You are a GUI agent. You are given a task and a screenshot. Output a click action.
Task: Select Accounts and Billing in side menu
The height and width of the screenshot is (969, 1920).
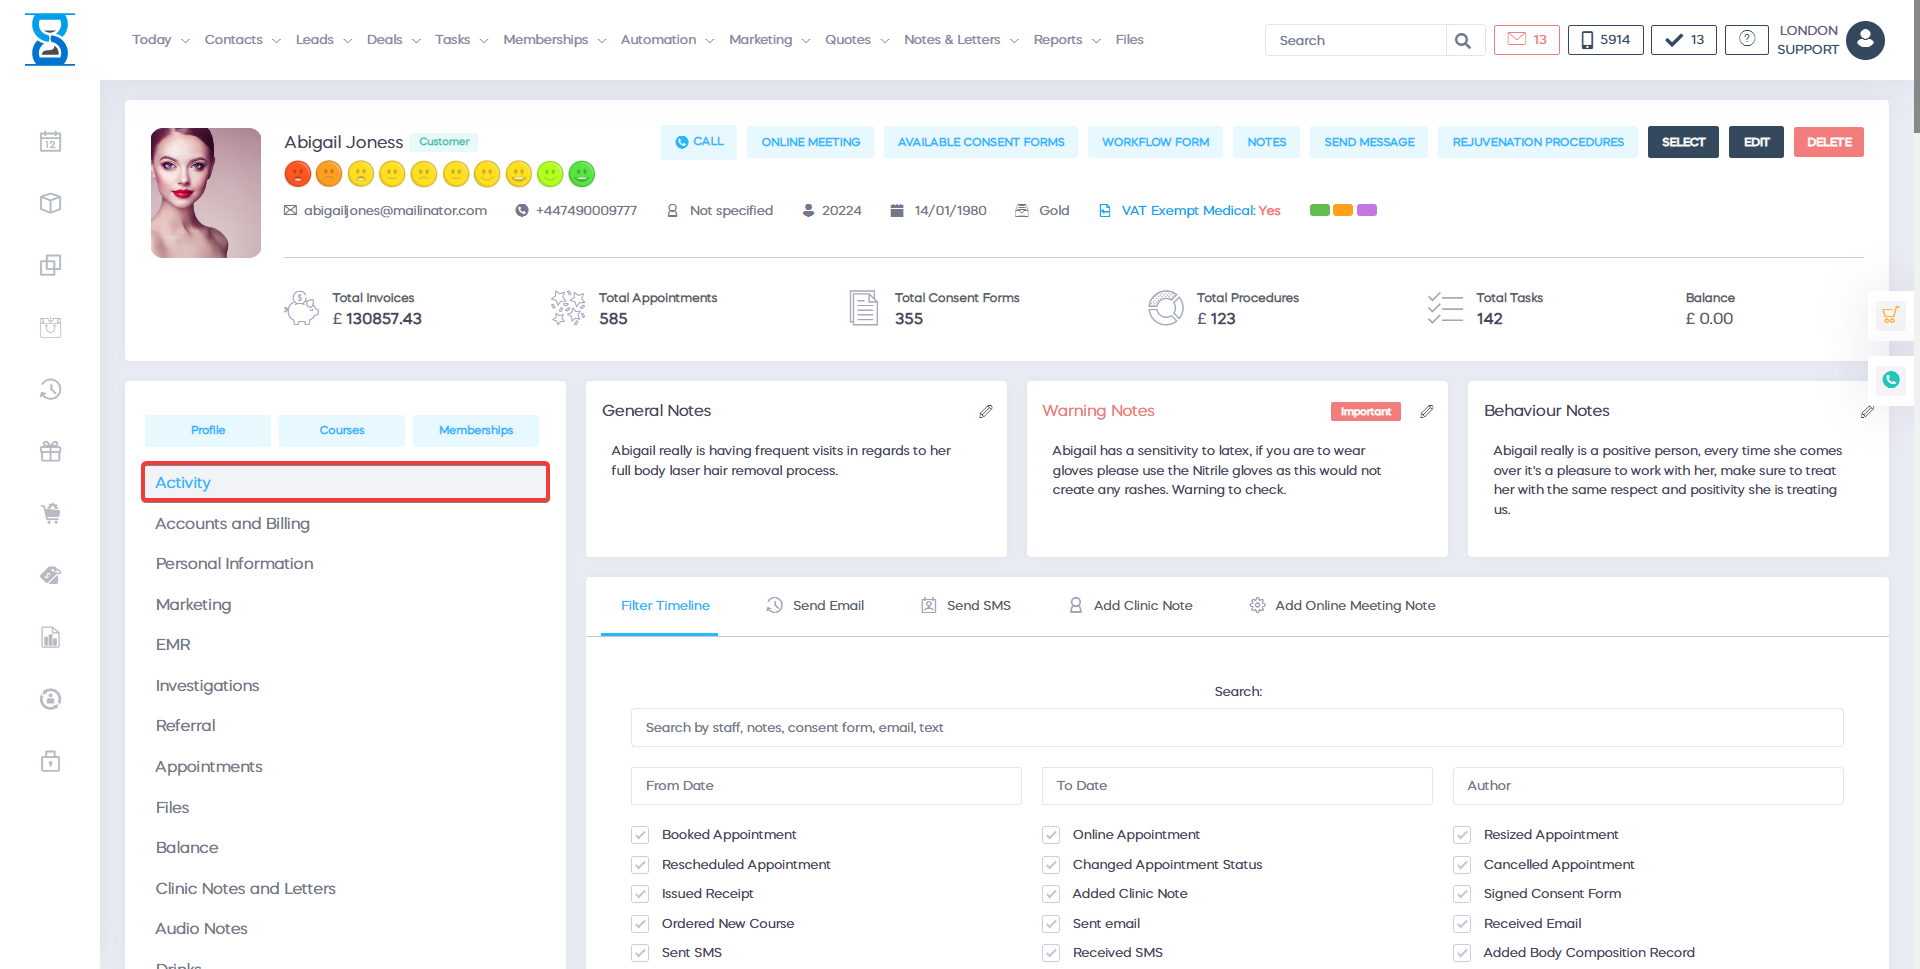(232, 524)
